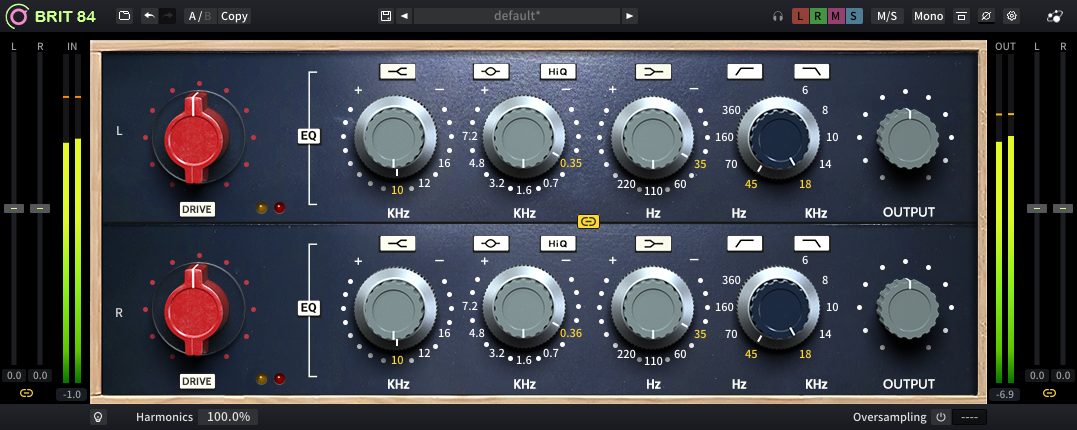Click the Copy button next to A/B
The width and height of the screenshot is (1077, 430).
(x=234, y=16)
